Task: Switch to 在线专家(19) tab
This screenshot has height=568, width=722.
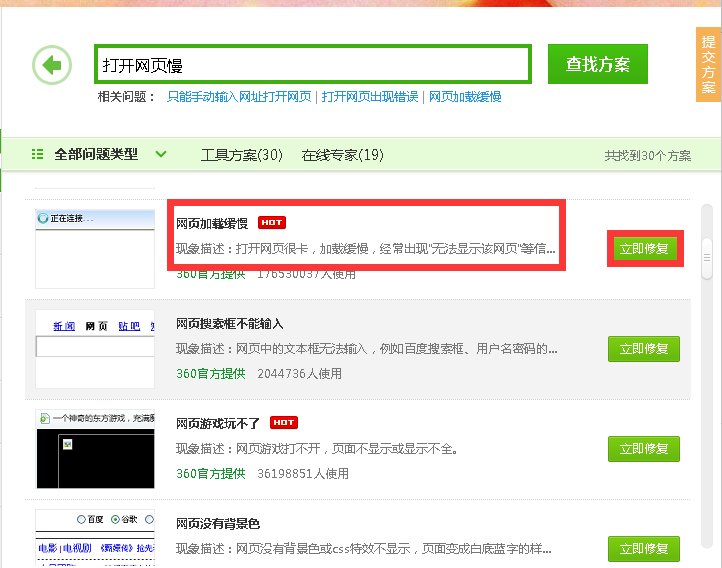Action: point(343,155)
